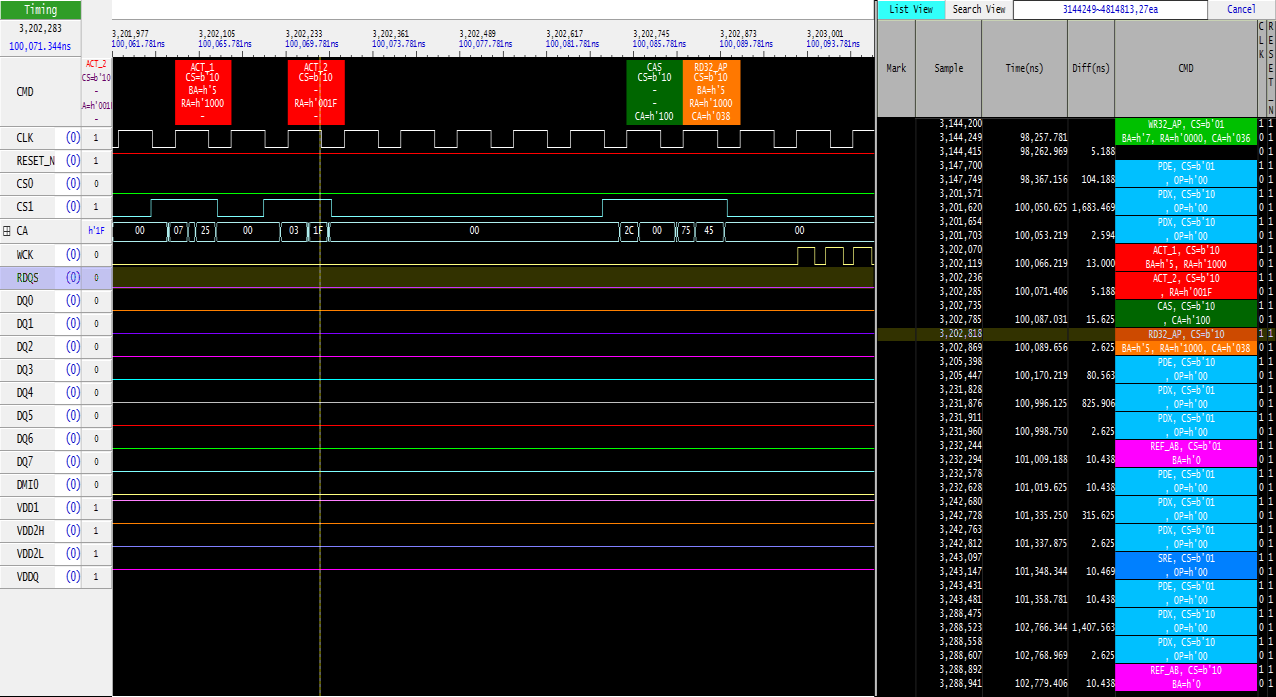
Task: Select the DQ3 signal label
Action: 24,369
